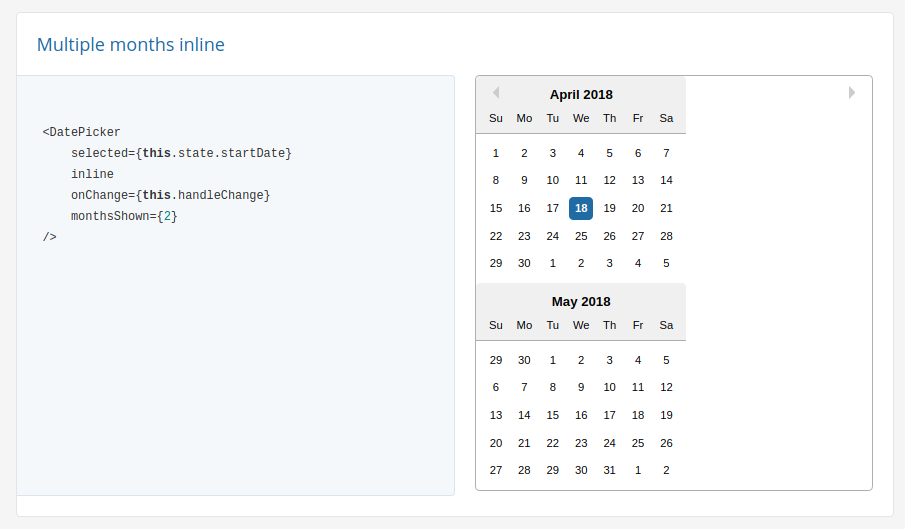This screenshot has height=529, width=905.
Task: Click the inline prop in the code
Action: click(92, 174)
